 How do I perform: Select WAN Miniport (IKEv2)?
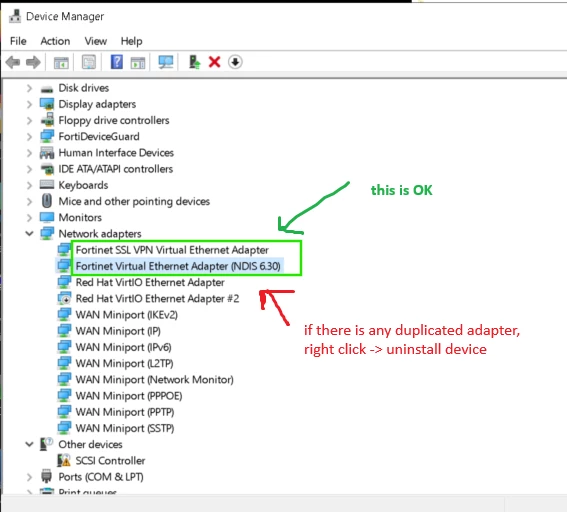pos(127,315)
